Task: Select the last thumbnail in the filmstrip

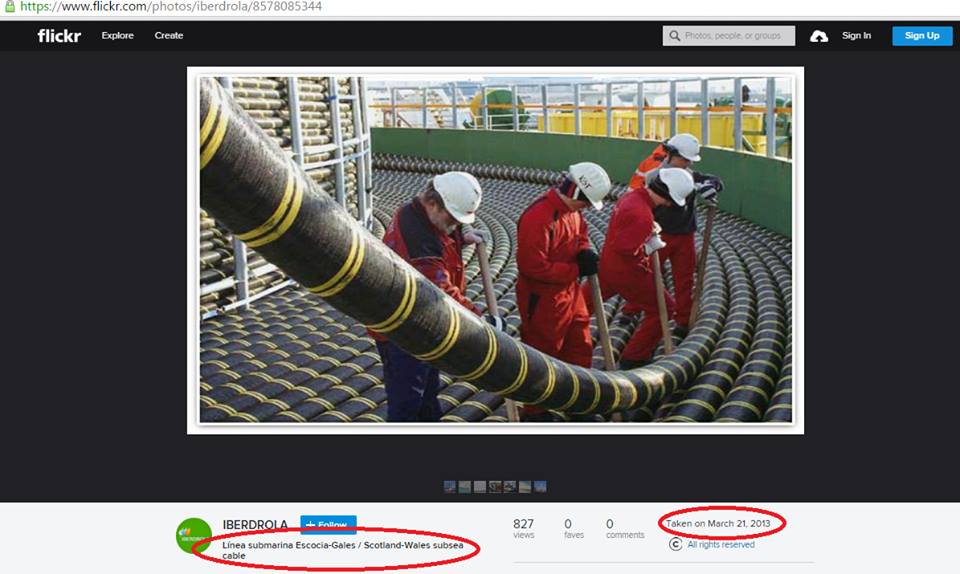Action: [x=541, y=487]
